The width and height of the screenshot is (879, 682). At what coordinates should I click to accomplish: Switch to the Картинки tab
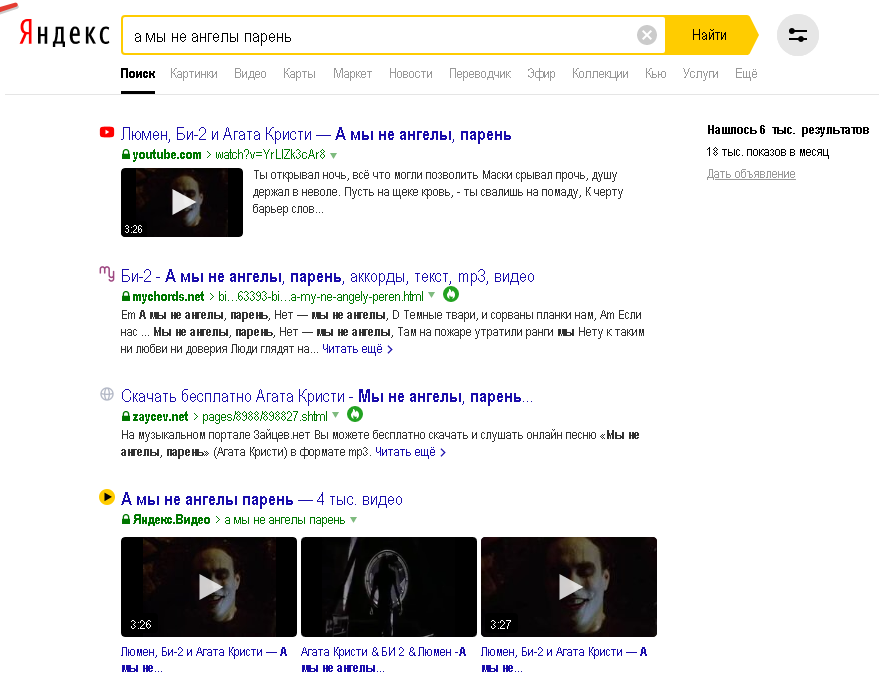click(193, 73)
